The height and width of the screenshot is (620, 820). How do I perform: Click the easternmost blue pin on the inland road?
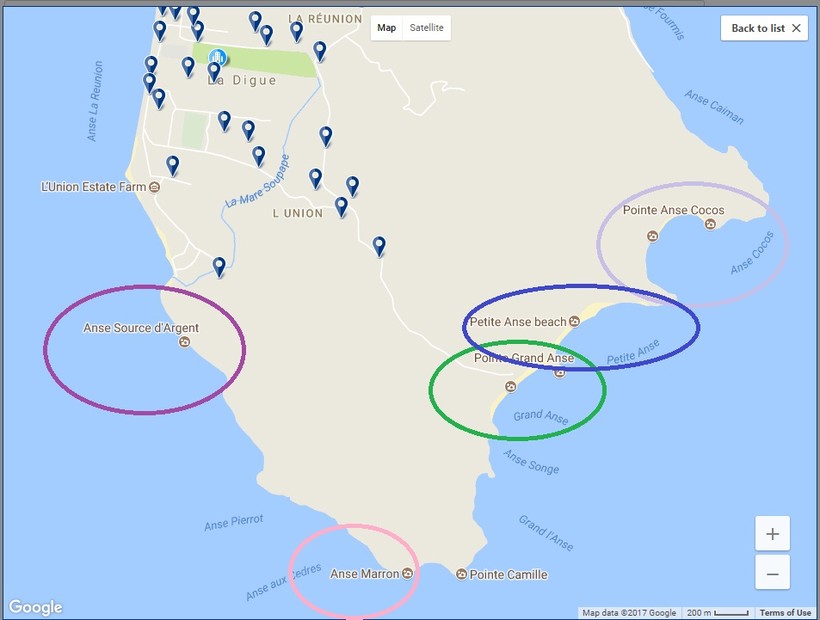coord(379,245)
